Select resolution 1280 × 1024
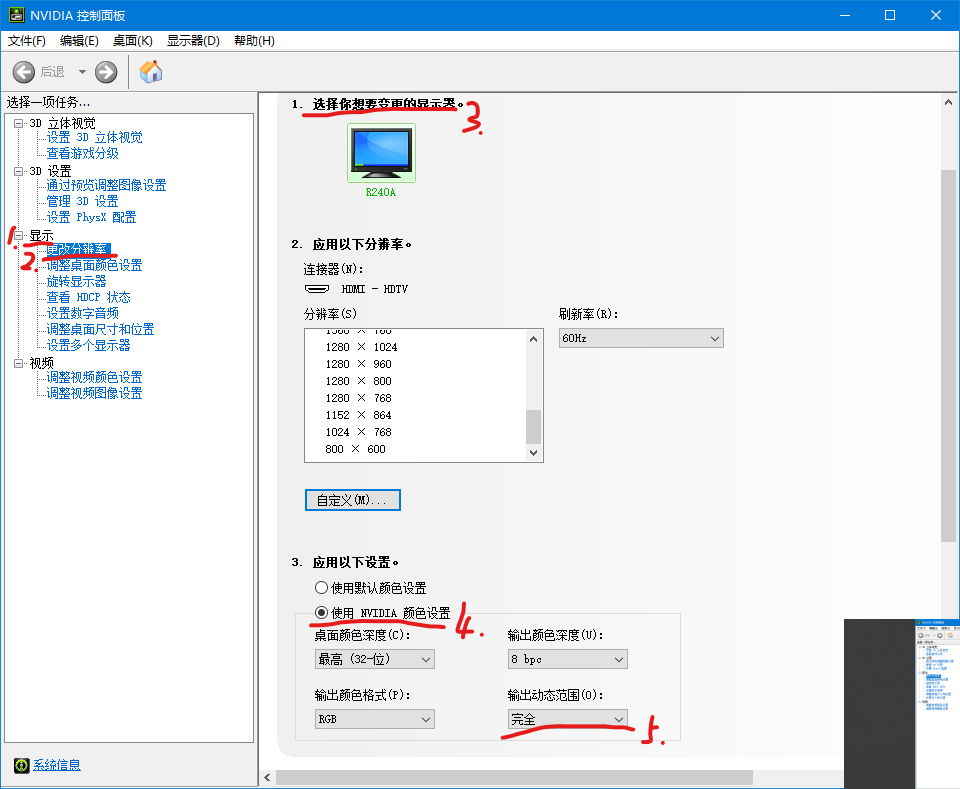Screen dimensions: 960x789 (361, 347)
